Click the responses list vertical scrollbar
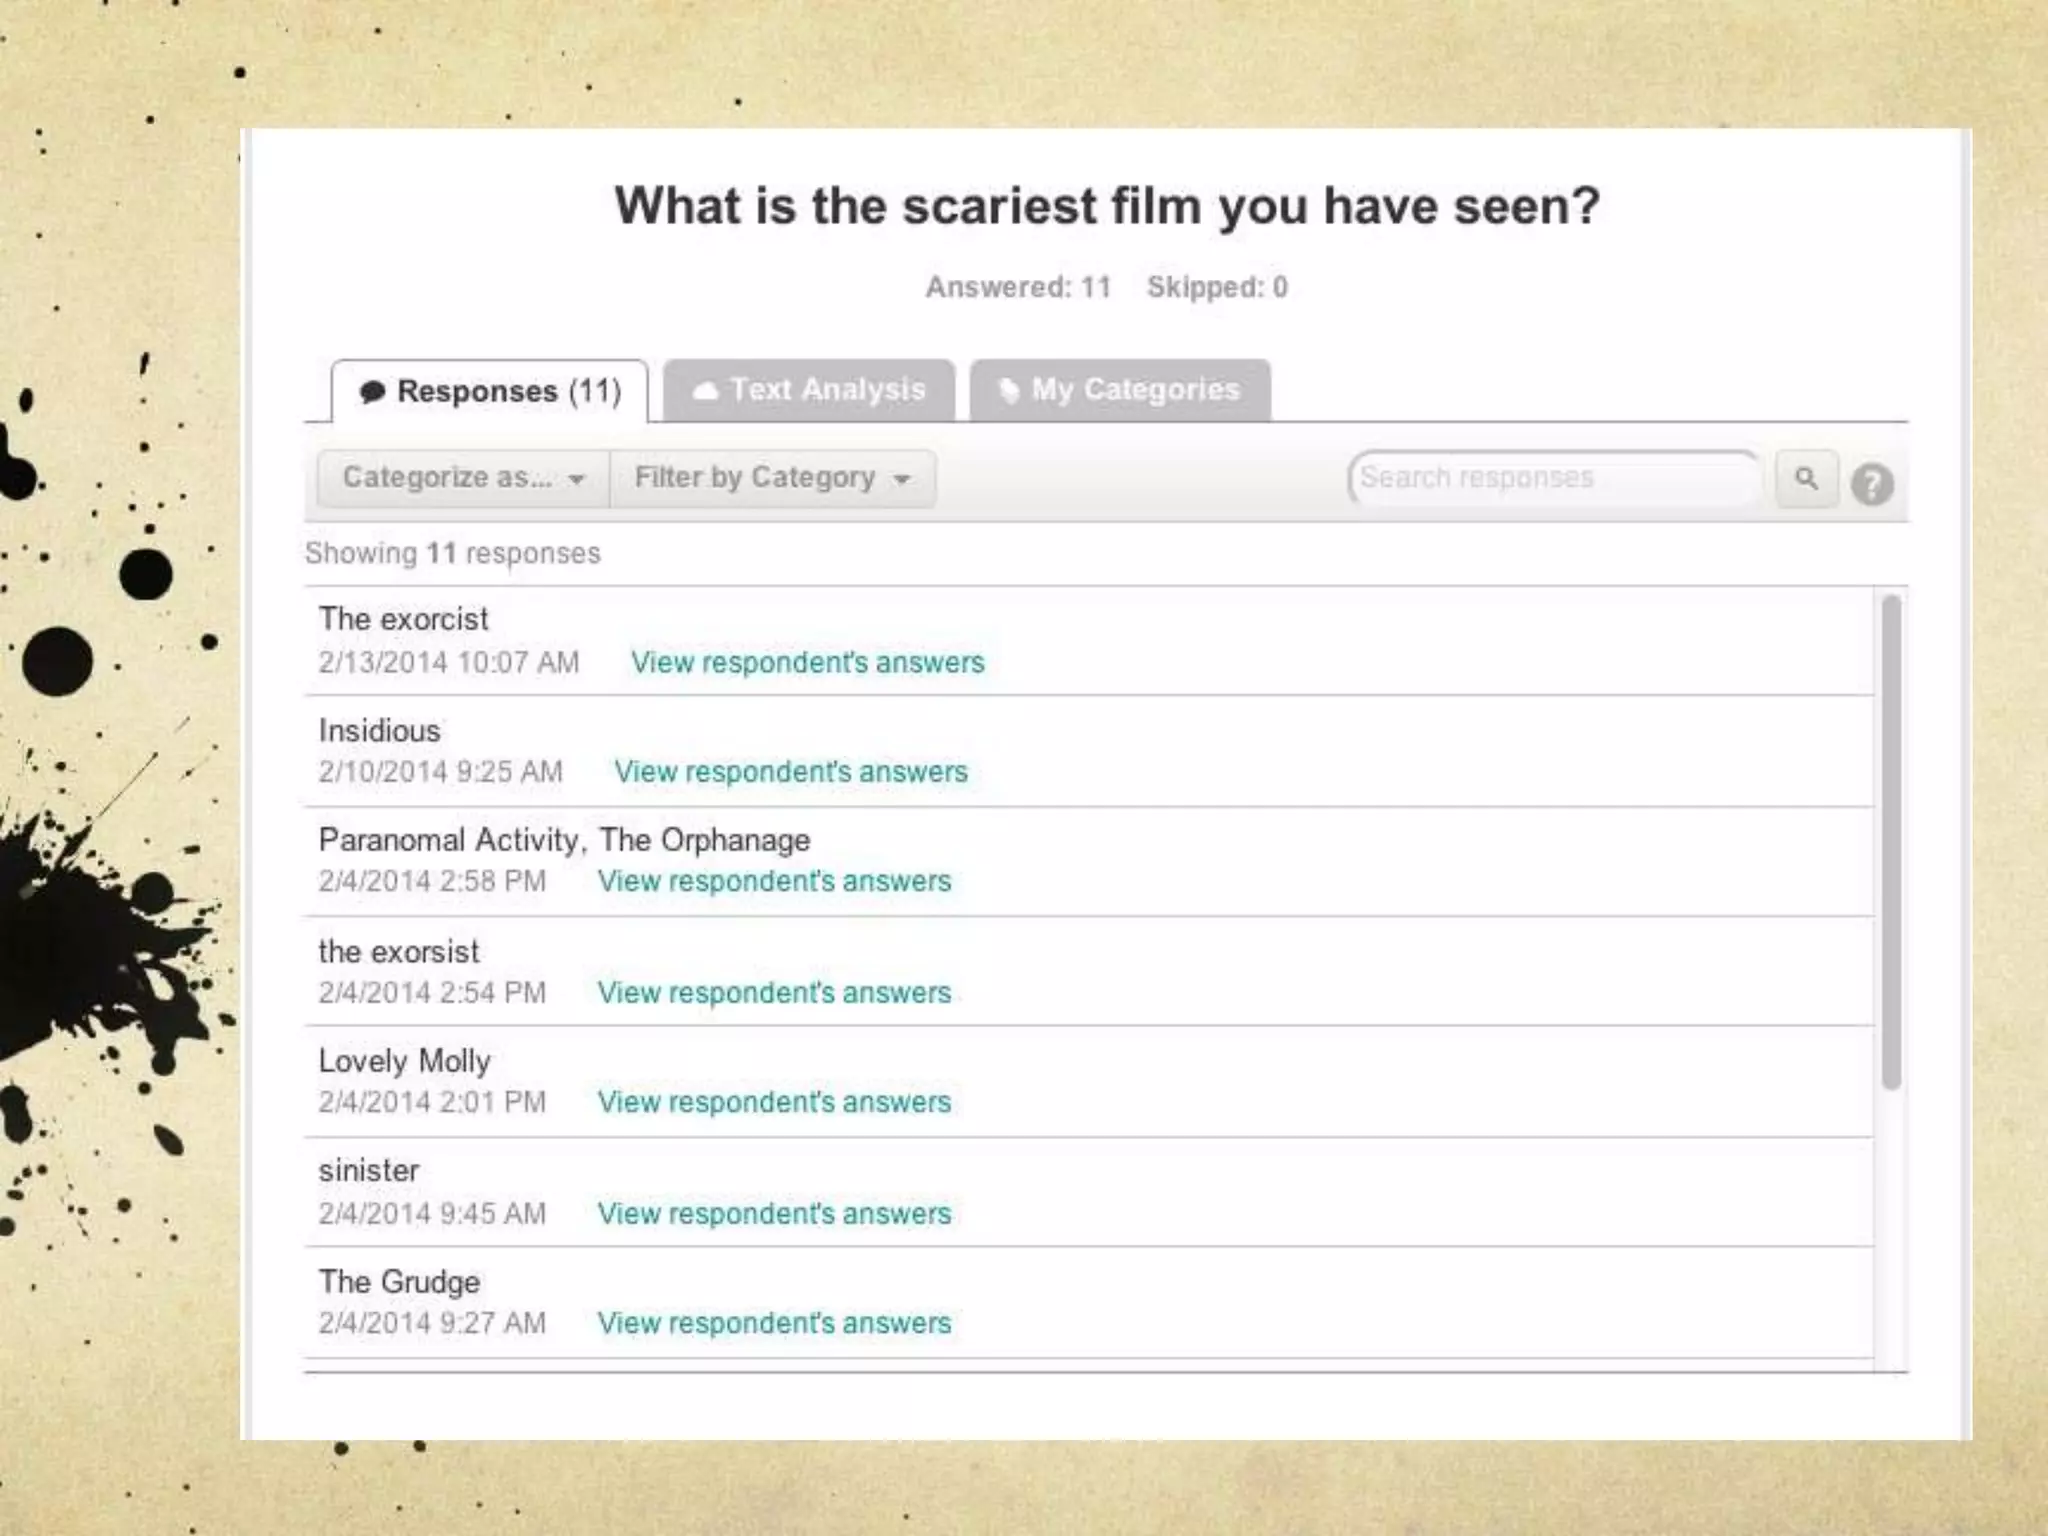Viewport: 2048px width, 1536px height. pyautogui.click(x=1890, y=842)
